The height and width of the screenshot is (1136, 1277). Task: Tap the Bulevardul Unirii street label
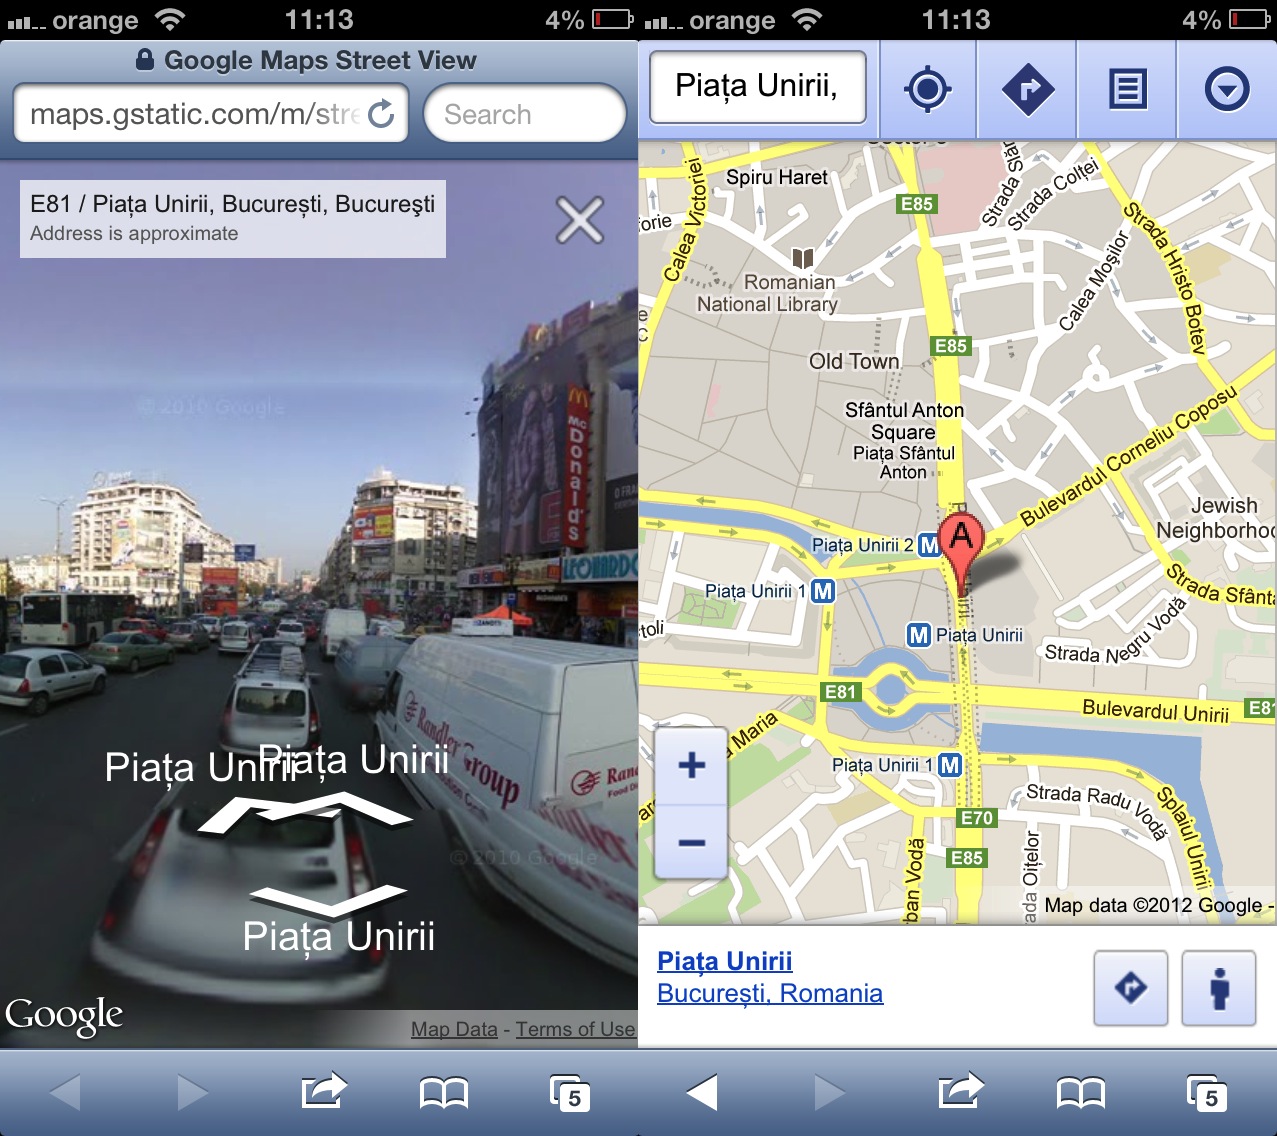pyautogui.click(x=1156, y=712)
